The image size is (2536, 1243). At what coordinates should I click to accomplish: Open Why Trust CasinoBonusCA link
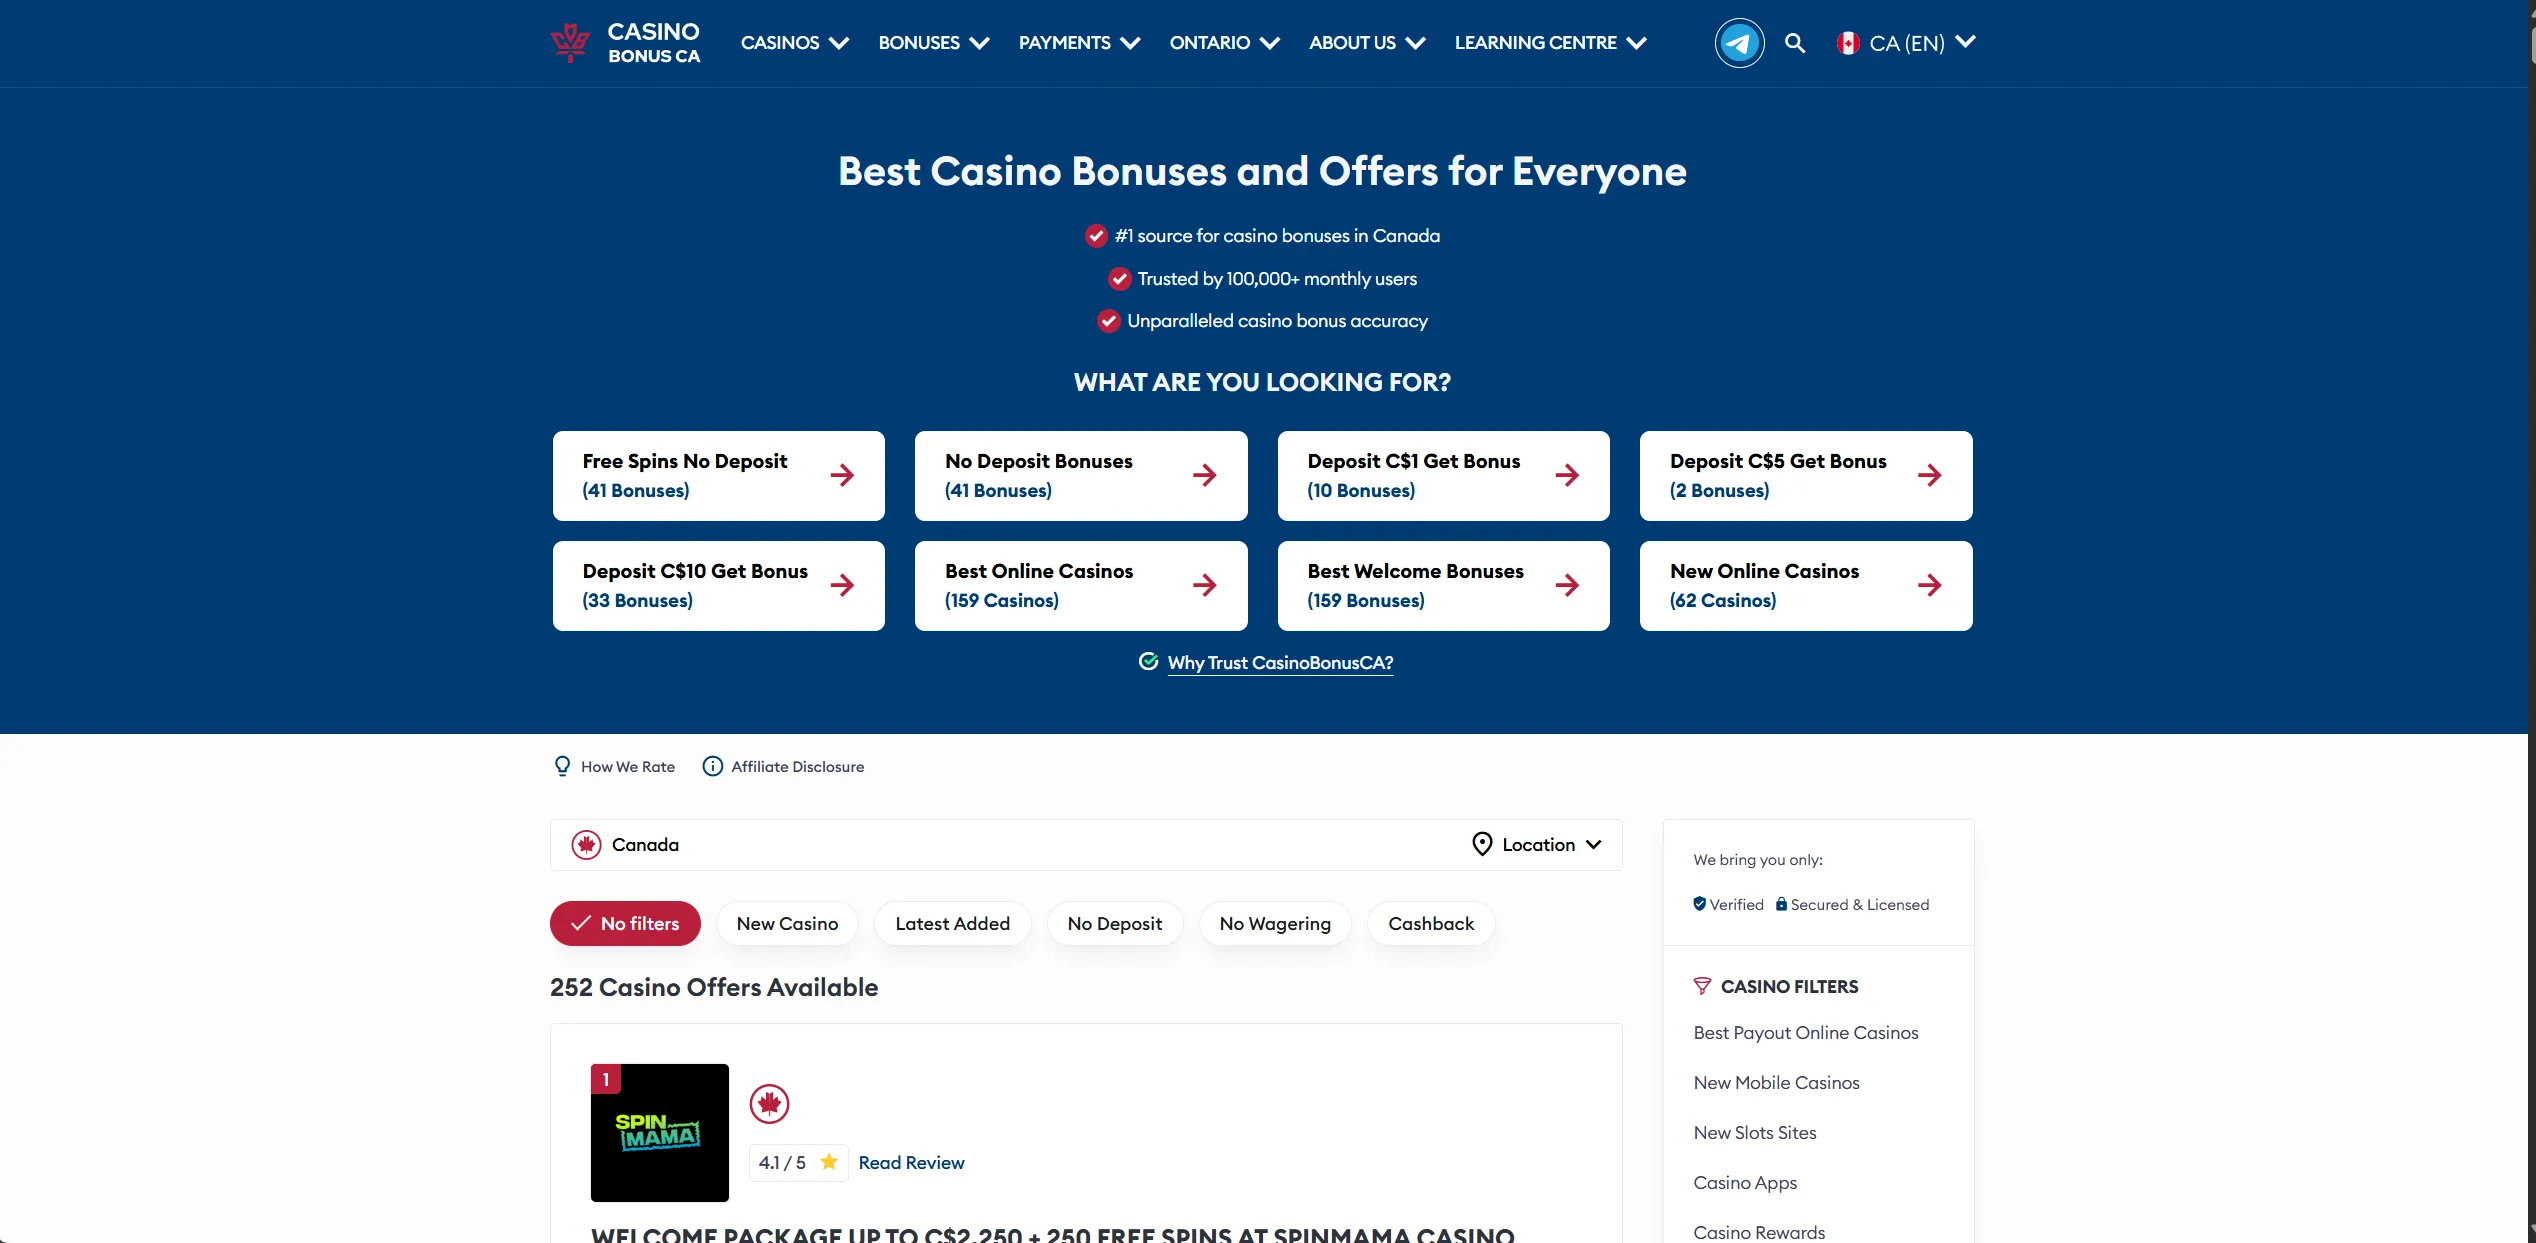[x=1280, y=663]
